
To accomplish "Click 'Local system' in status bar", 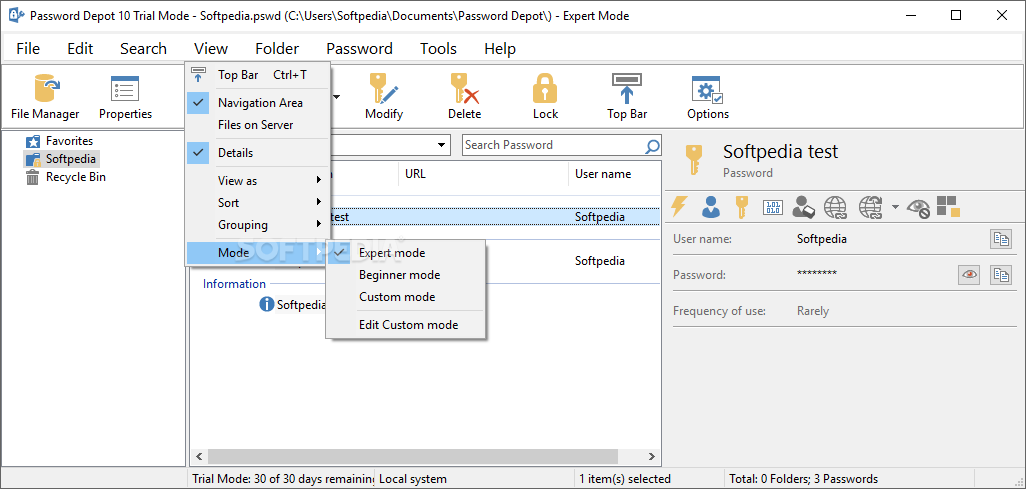I will click(x=413, y=479).
